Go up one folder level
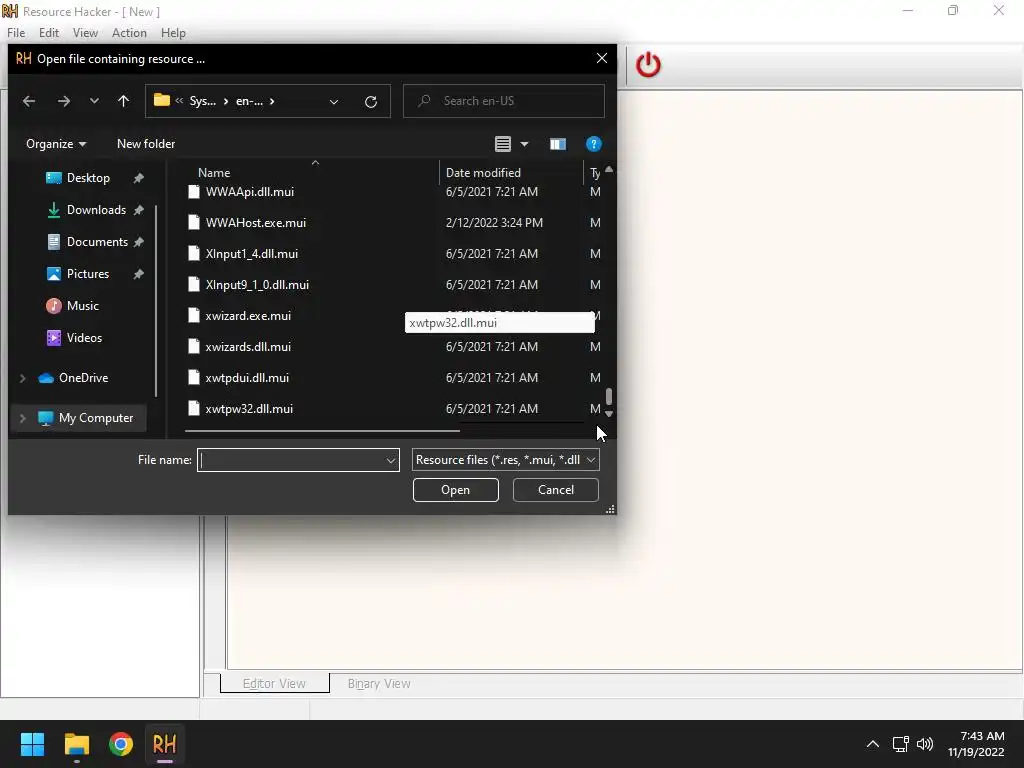Image resolution: width=1024 pixels, height=768 pixels. click(123, 101)
